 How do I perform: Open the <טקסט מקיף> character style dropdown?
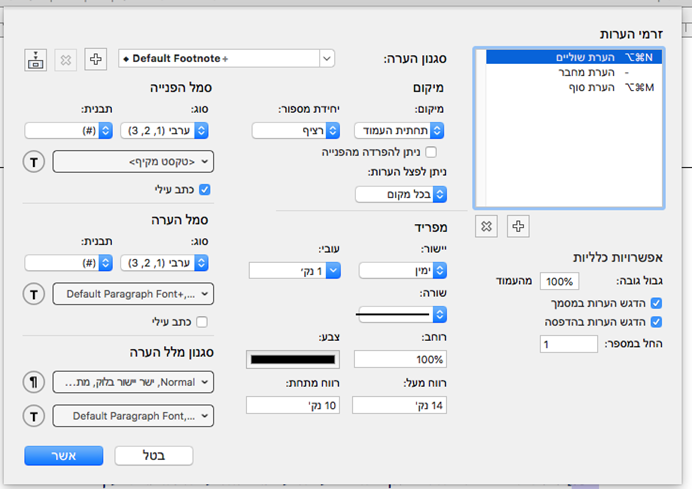pyautogui.click(x=133, y=162)
